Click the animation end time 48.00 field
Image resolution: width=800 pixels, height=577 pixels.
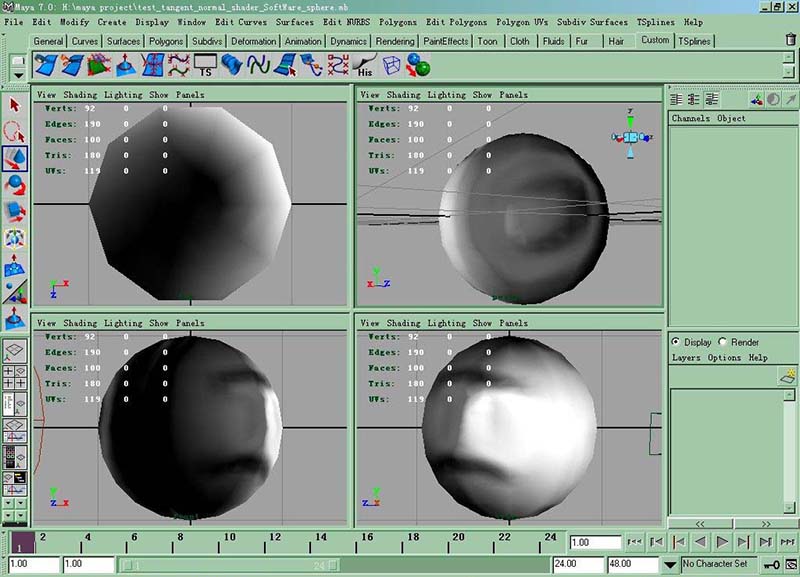633,564
